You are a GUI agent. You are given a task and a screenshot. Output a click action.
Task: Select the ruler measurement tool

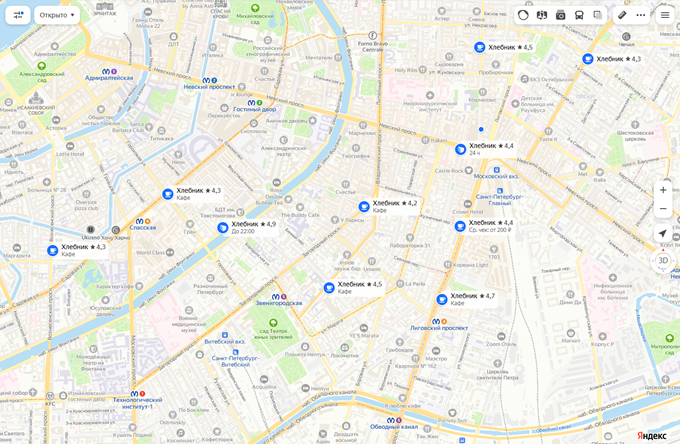tap(622, 15)
